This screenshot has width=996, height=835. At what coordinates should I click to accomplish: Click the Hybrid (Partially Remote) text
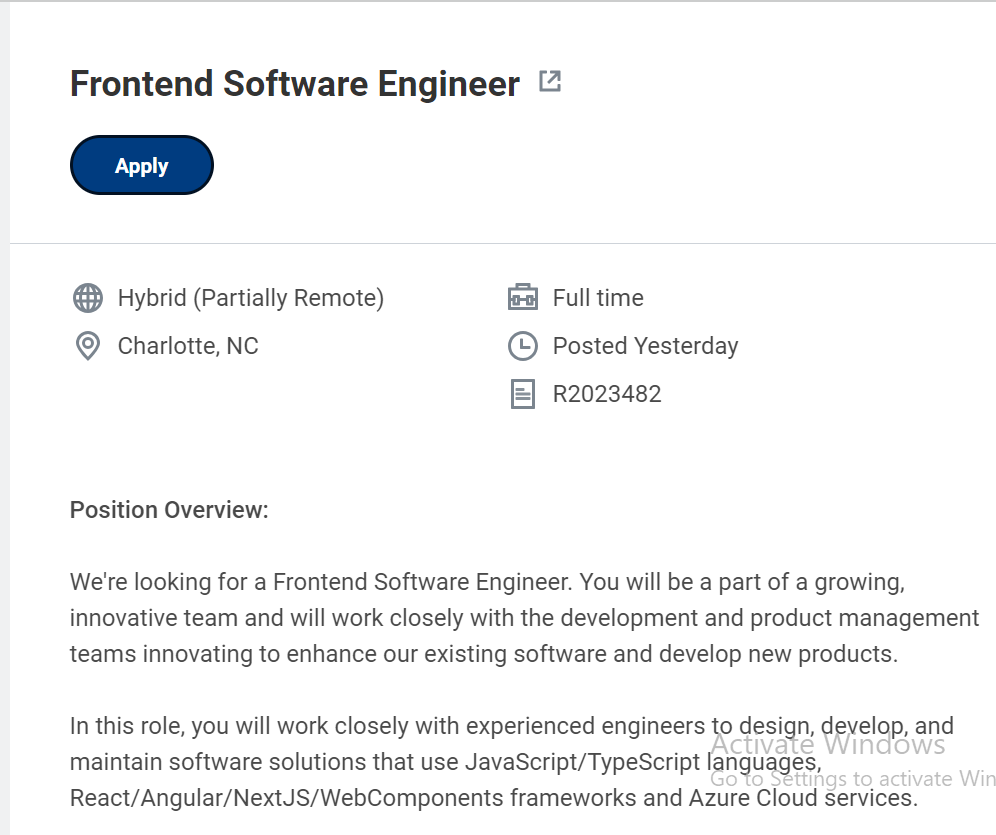pos(251,298)
